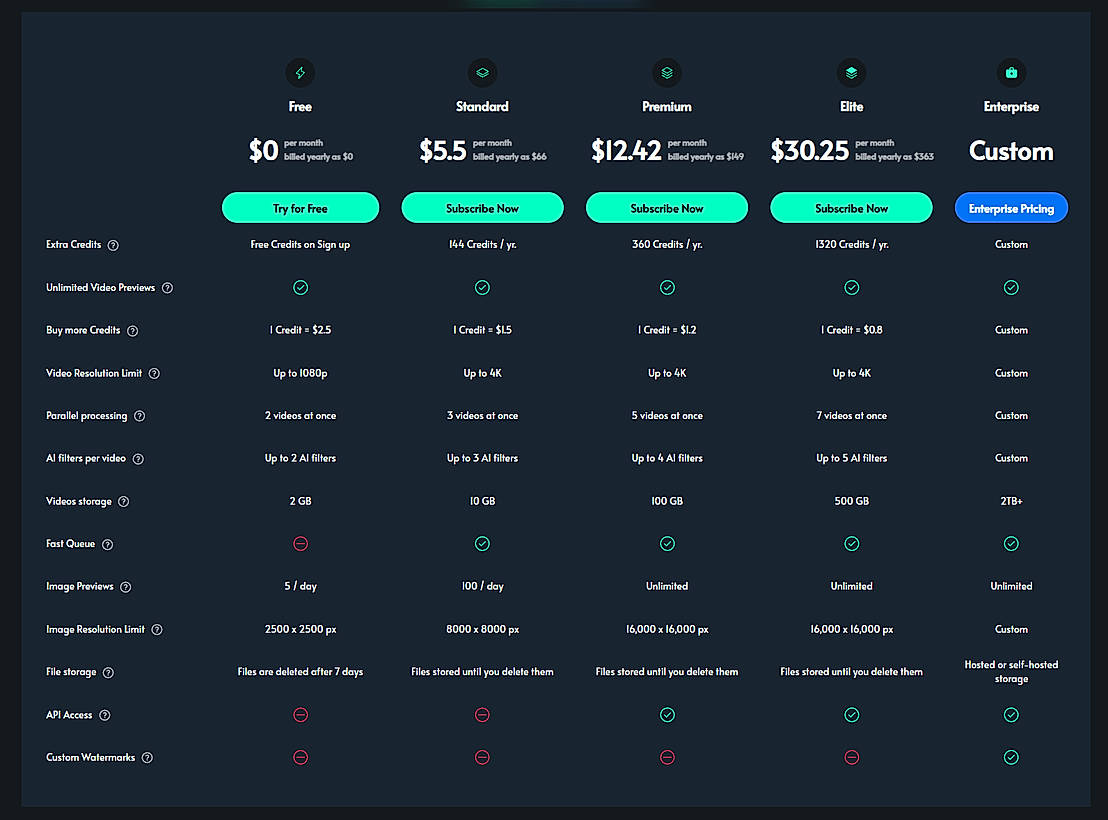The width and height of the screenshot is (1108, 820).
Task: Click '100 / day' image previews cell
Action: point(483,586)
